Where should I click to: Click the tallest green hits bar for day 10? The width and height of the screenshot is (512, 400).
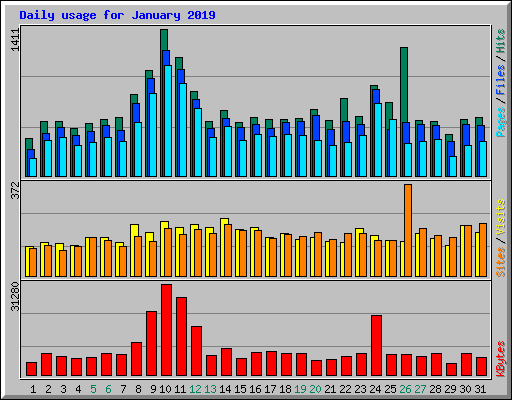pos(164,40)
